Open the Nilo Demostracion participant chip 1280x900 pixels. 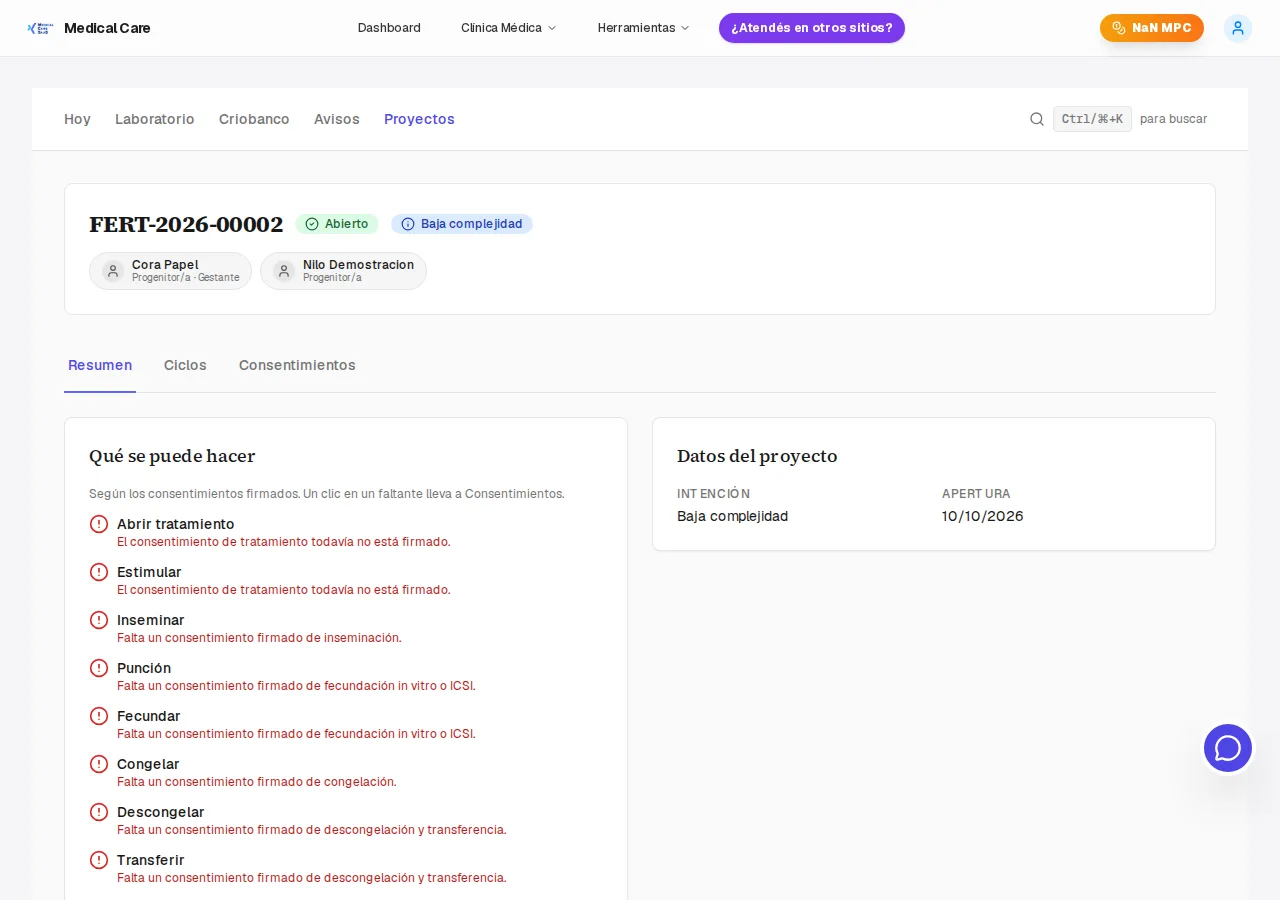[343, 271]
